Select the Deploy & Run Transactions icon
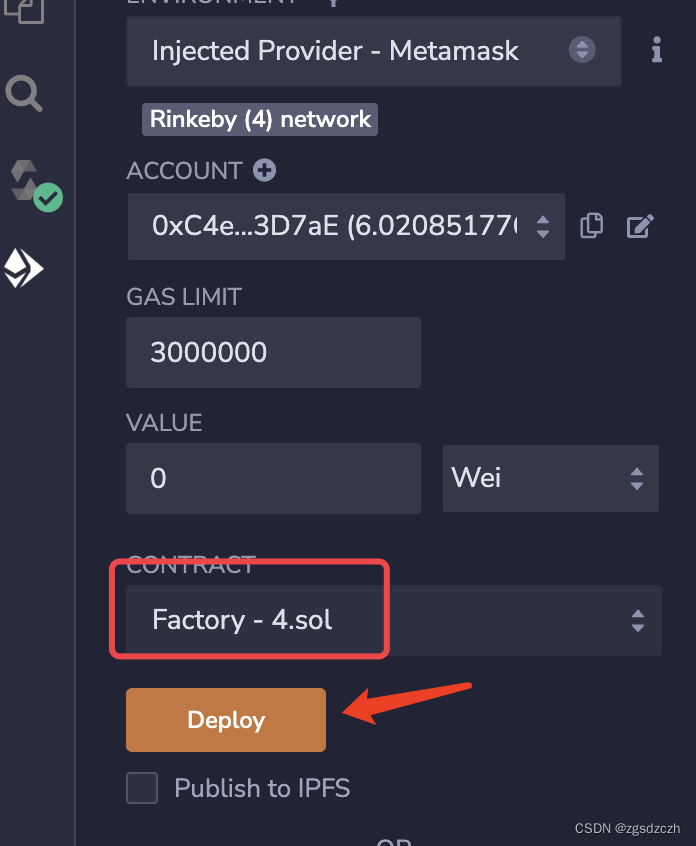Image resolution: width=696 pixels, height=846 pixels. [24, 268]
